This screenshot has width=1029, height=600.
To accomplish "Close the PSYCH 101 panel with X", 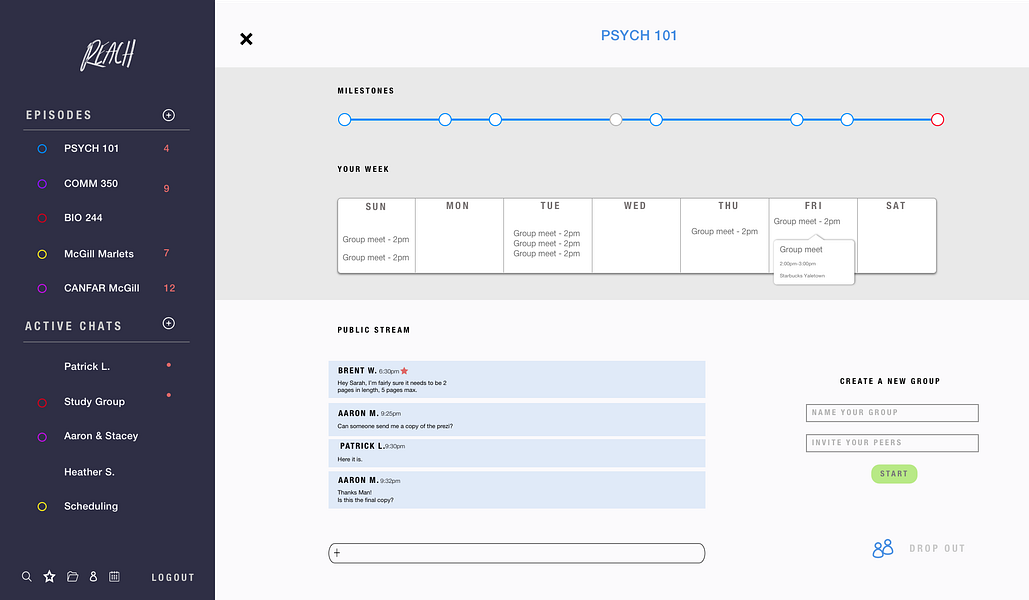I will [246, 39].
